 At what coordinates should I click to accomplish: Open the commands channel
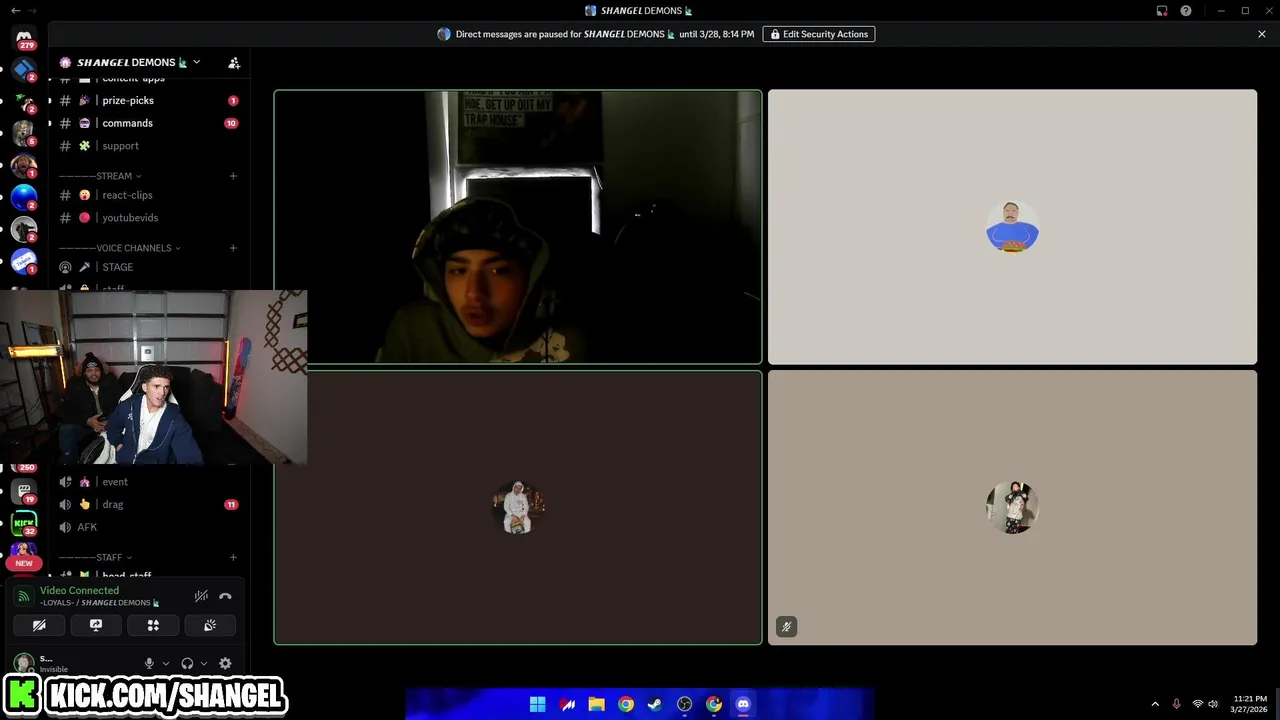pos(149,123)
